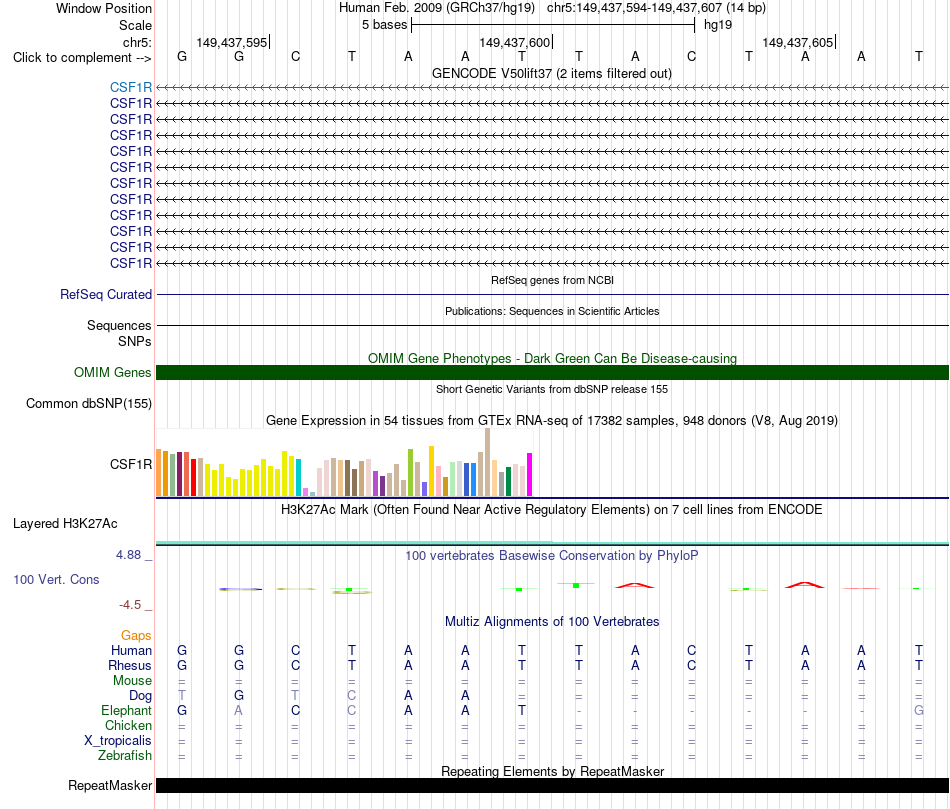This screenshot has width=950, height=809.
Task: Click OMIM Gene Phenotypes green track title
Action: 552,358
